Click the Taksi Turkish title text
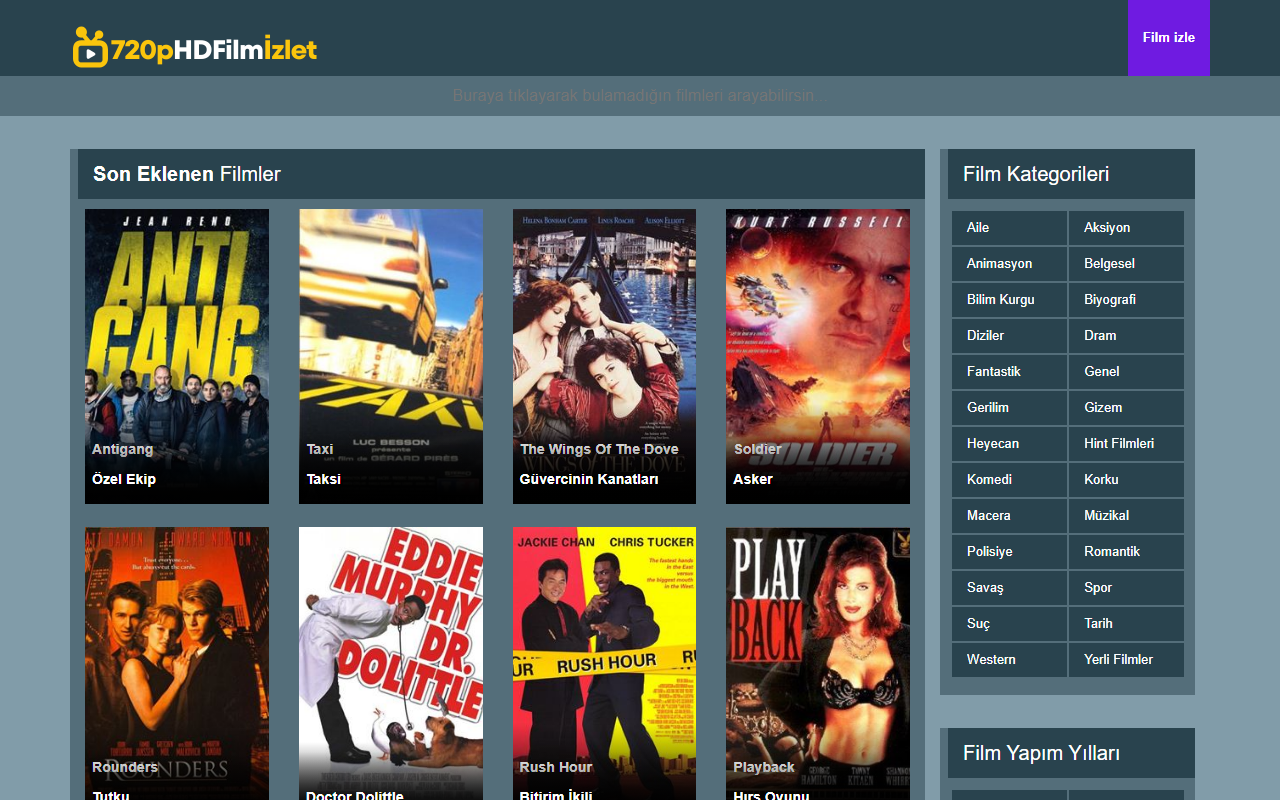The image size is (1280, 800). (324, 479)
